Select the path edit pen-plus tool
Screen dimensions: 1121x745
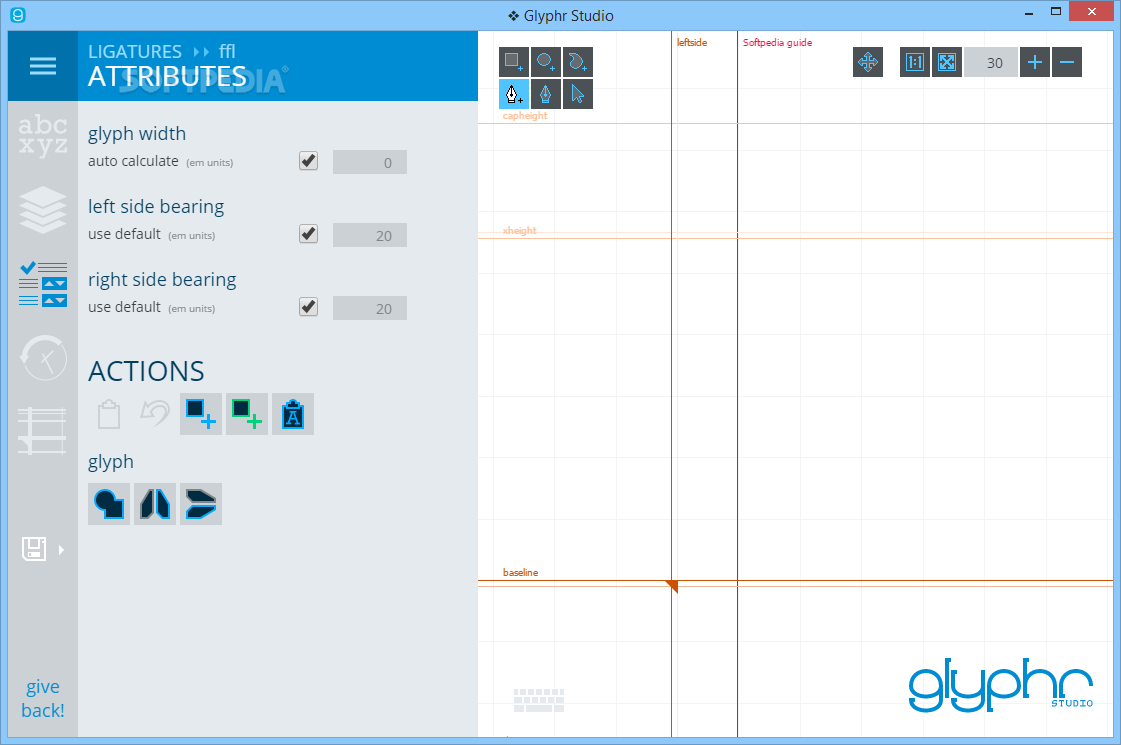point(513,94)
